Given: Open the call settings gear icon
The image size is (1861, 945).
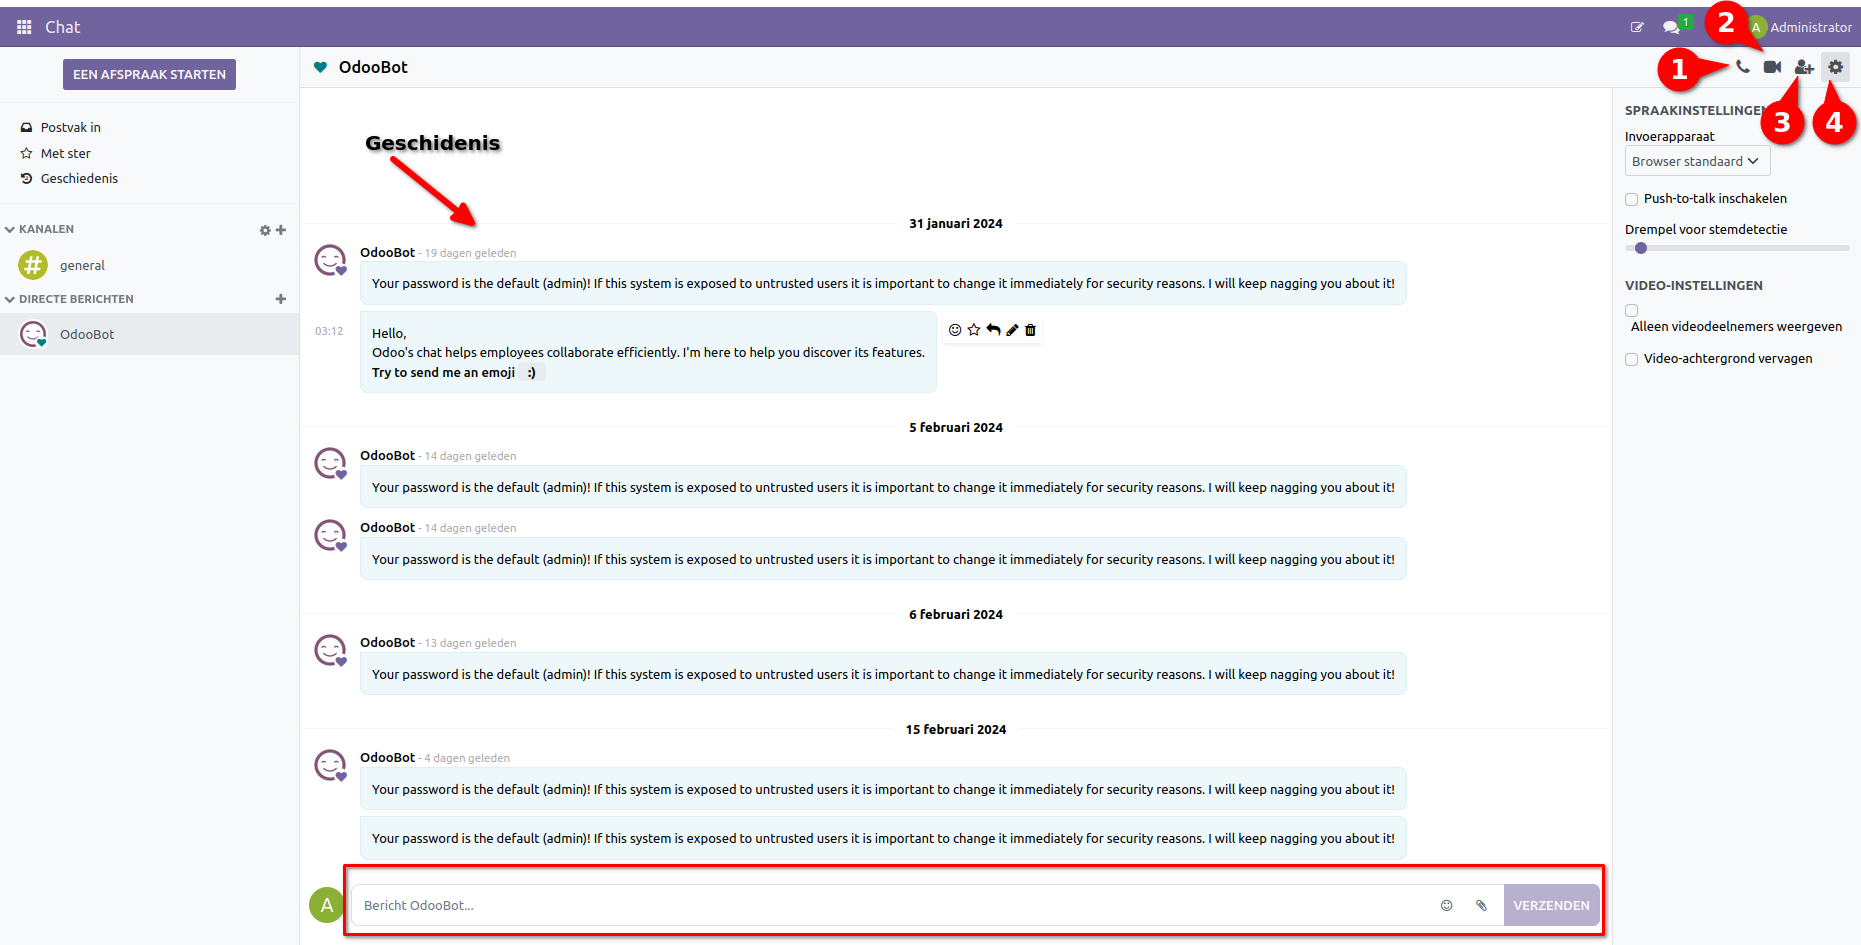Looking at the screenshot, I should pos(1835,67).
